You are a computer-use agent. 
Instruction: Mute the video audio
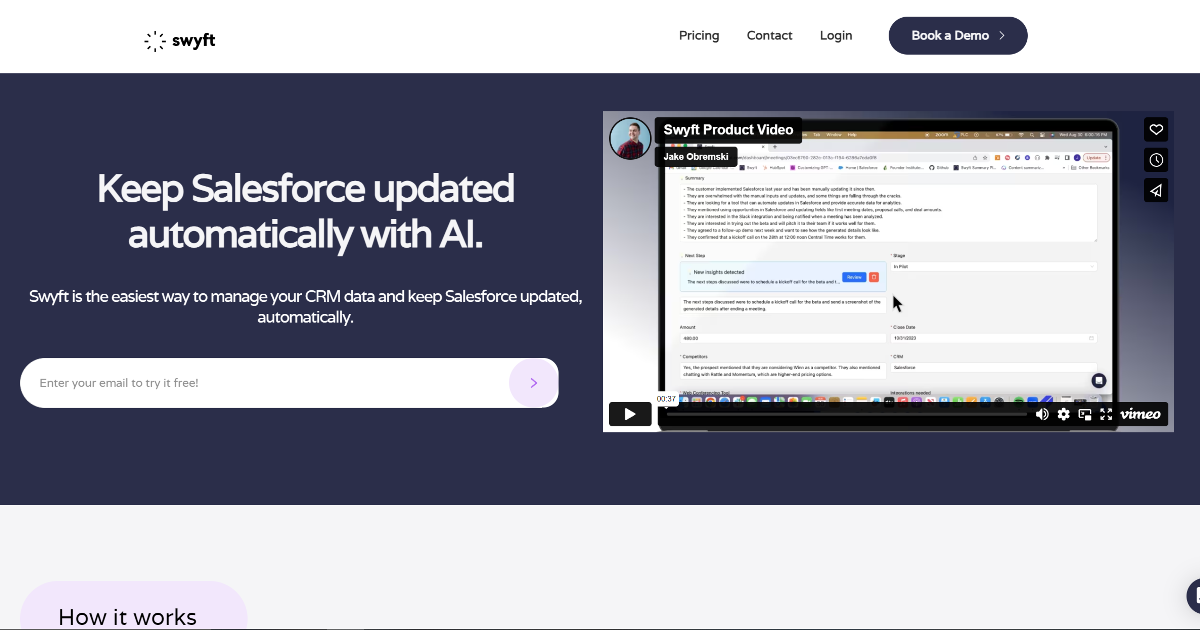pos(1042,414)
